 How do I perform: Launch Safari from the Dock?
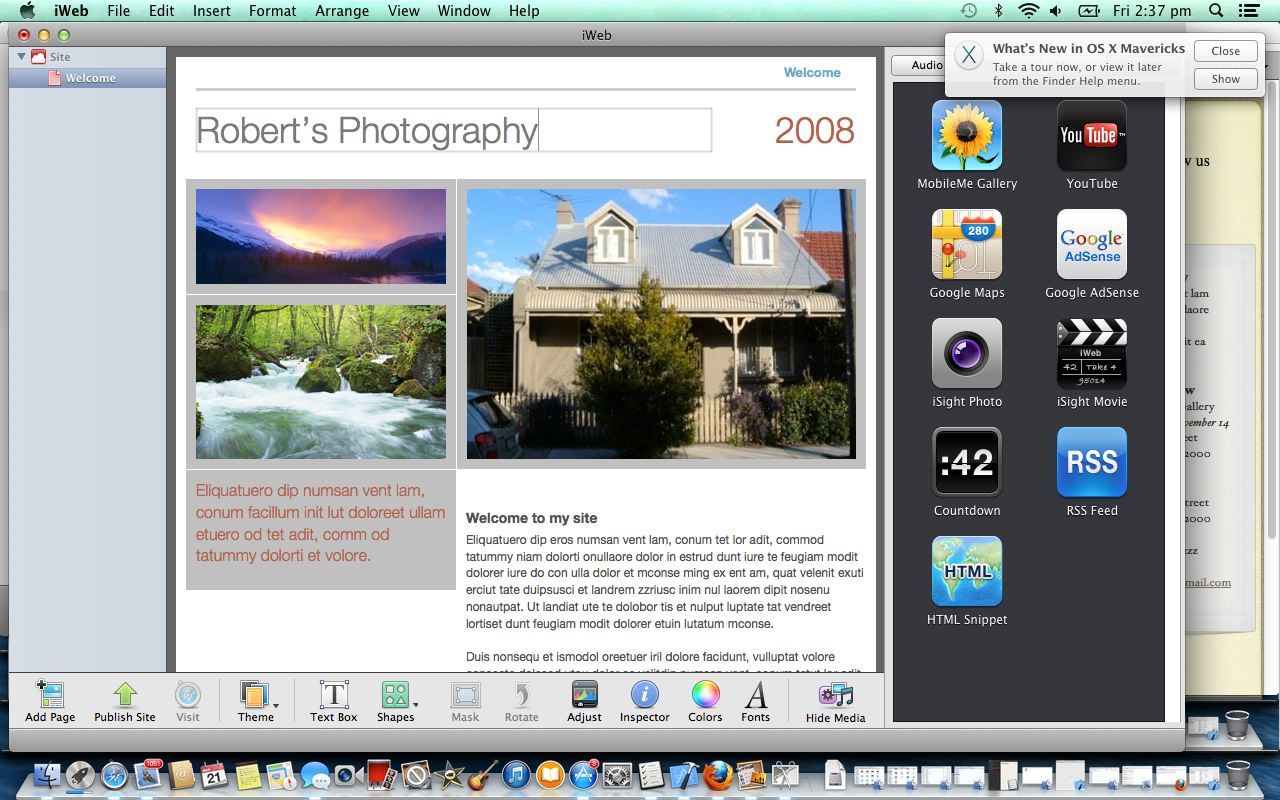(114, 775)
